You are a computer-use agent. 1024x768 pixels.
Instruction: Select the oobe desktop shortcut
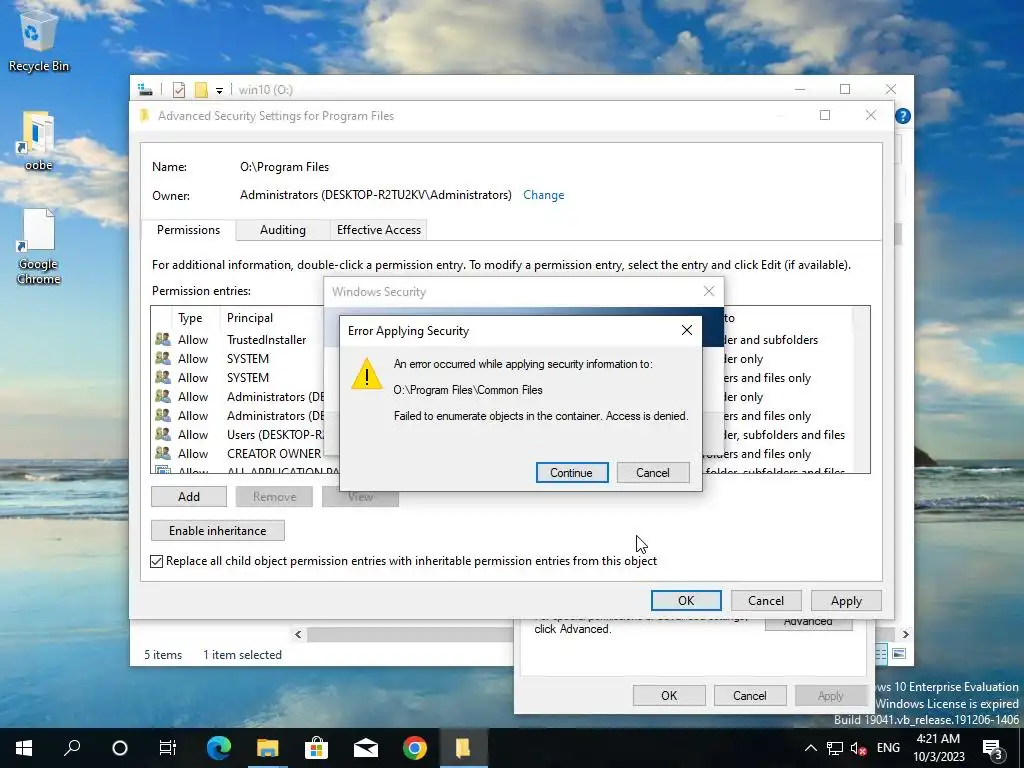pyautogui.click(x=39, y=142)
